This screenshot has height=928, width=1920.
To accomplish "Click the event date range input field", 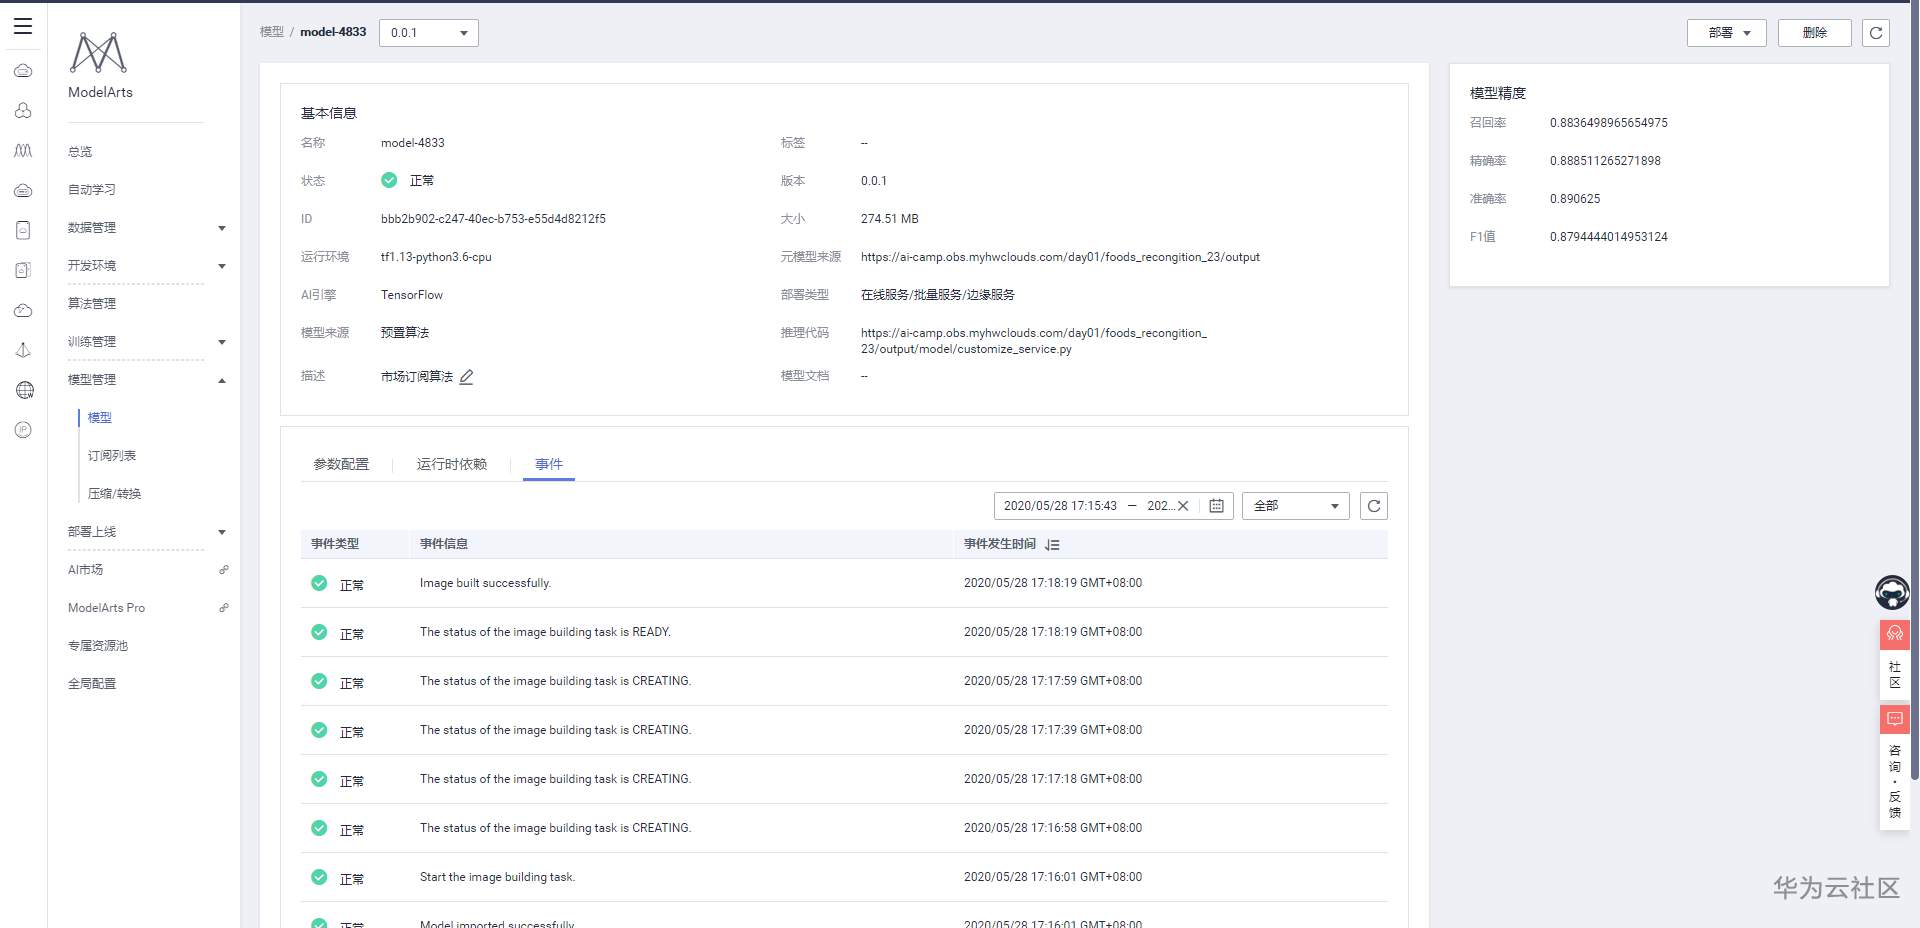I will 1114,506.
